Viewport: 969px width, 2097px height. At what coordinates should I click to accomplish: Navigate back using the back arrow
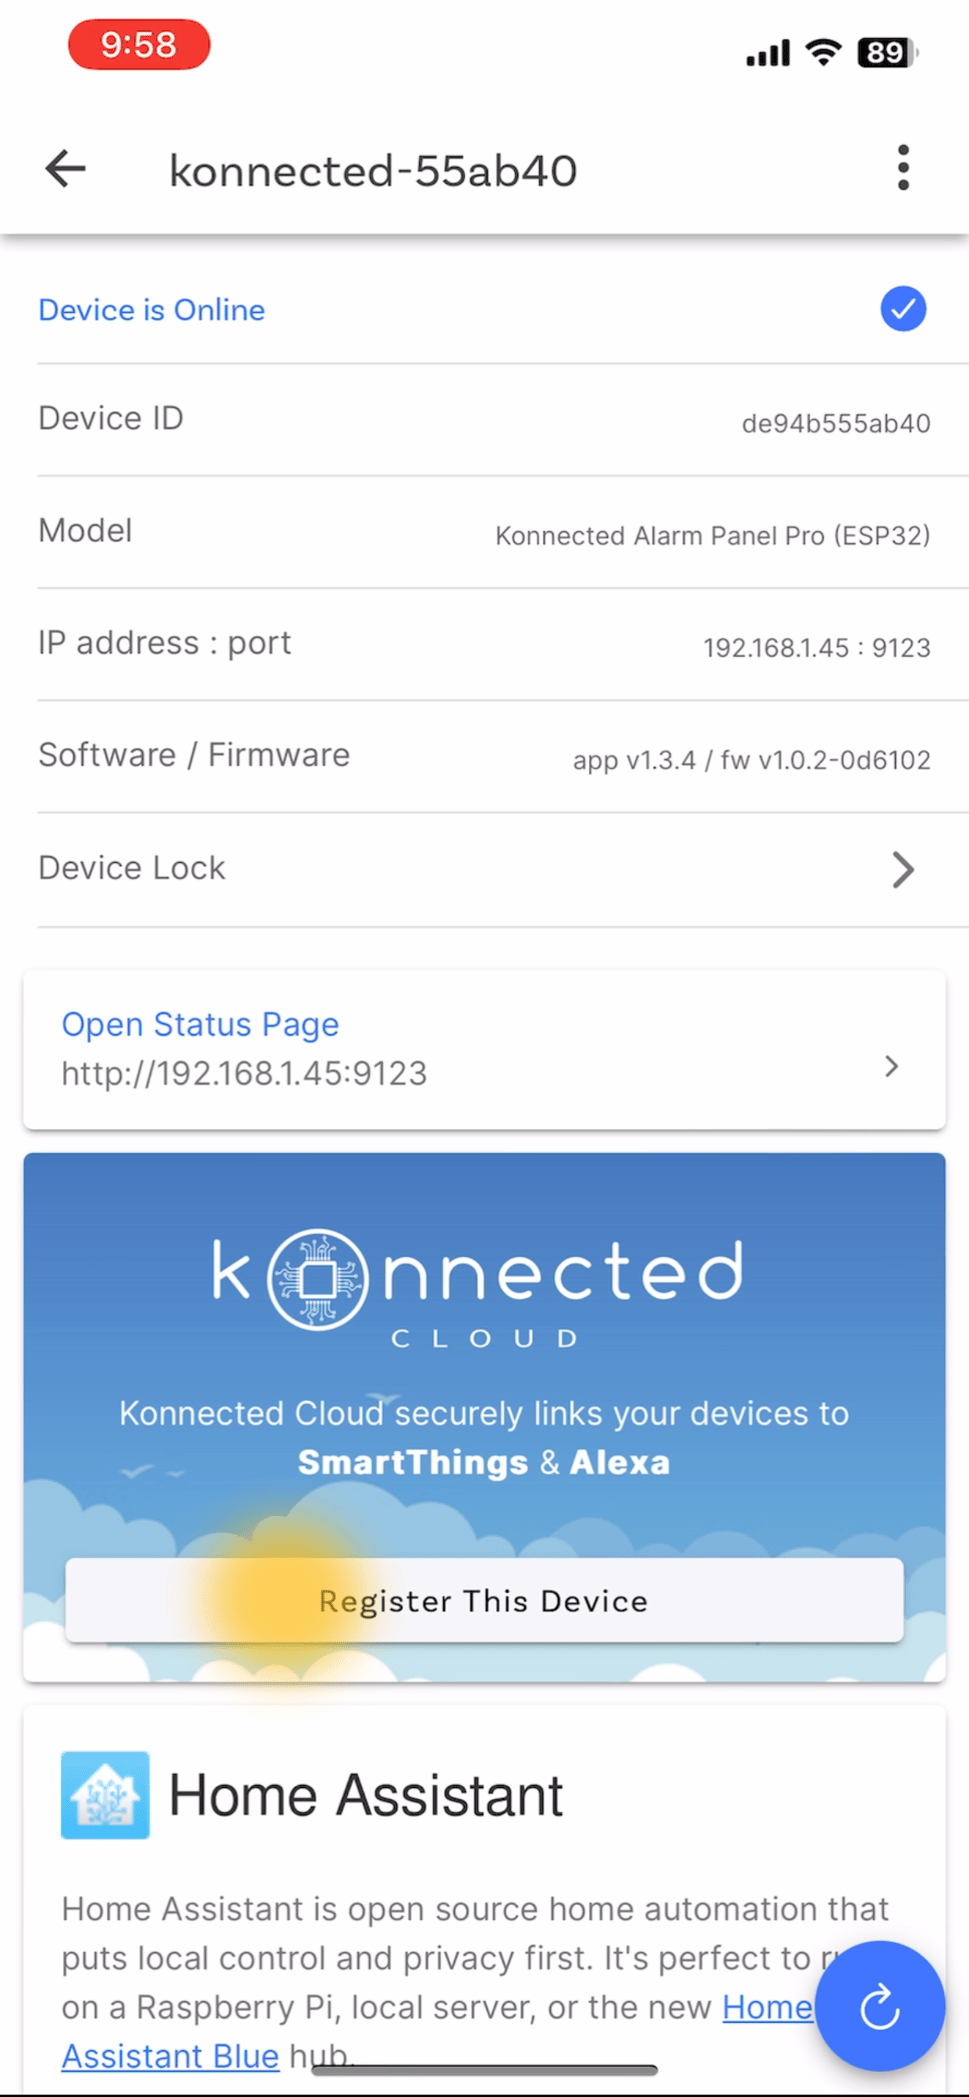(64, 168)
